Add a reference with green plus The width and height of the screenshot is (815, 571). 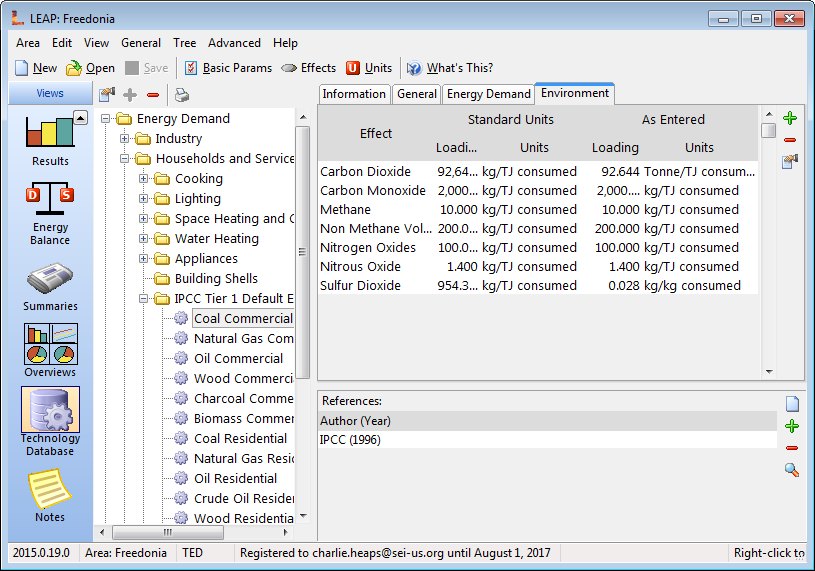(792, 427)
